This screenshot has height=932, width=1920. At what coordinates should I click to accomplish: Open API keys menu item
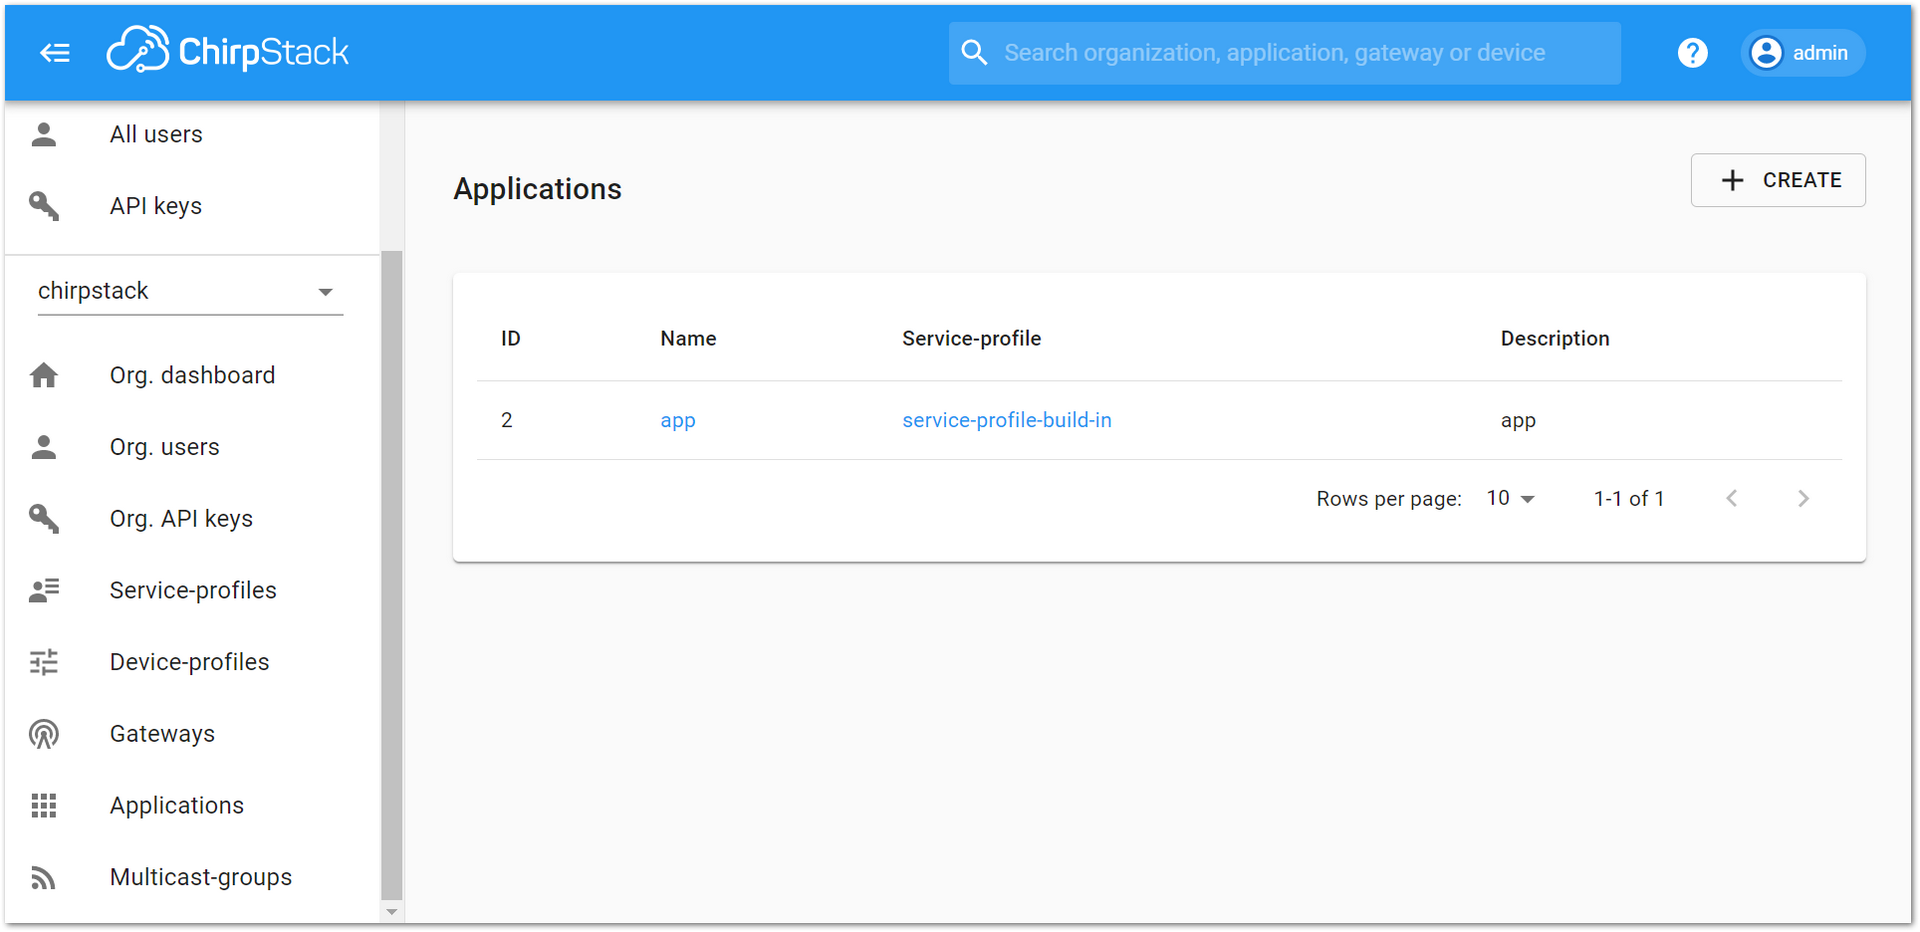pos(192,206)
